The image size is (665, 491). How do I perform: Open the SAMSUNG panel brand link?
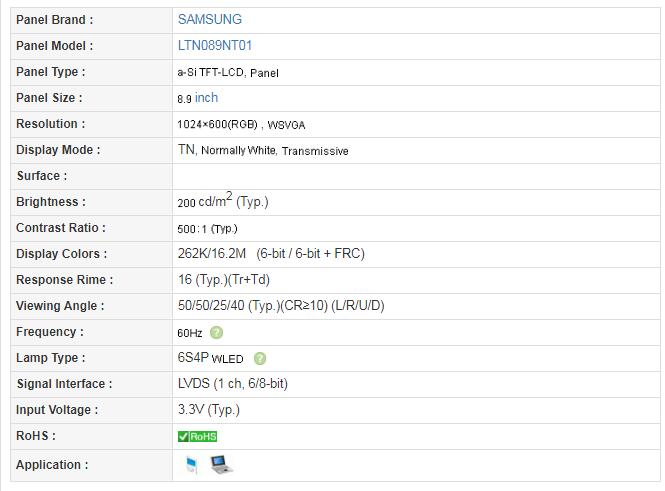210,20
